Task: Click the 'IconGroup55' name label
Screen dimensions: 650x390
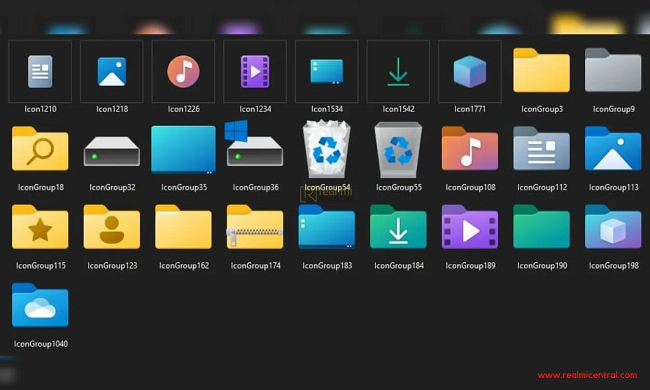Action: pos(398,187)
